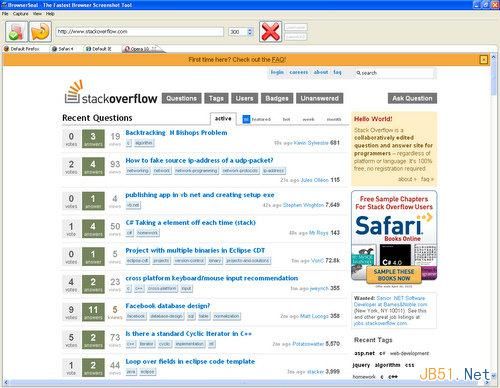
Task: Click the Tags navigation button
Action: point(216,98)
